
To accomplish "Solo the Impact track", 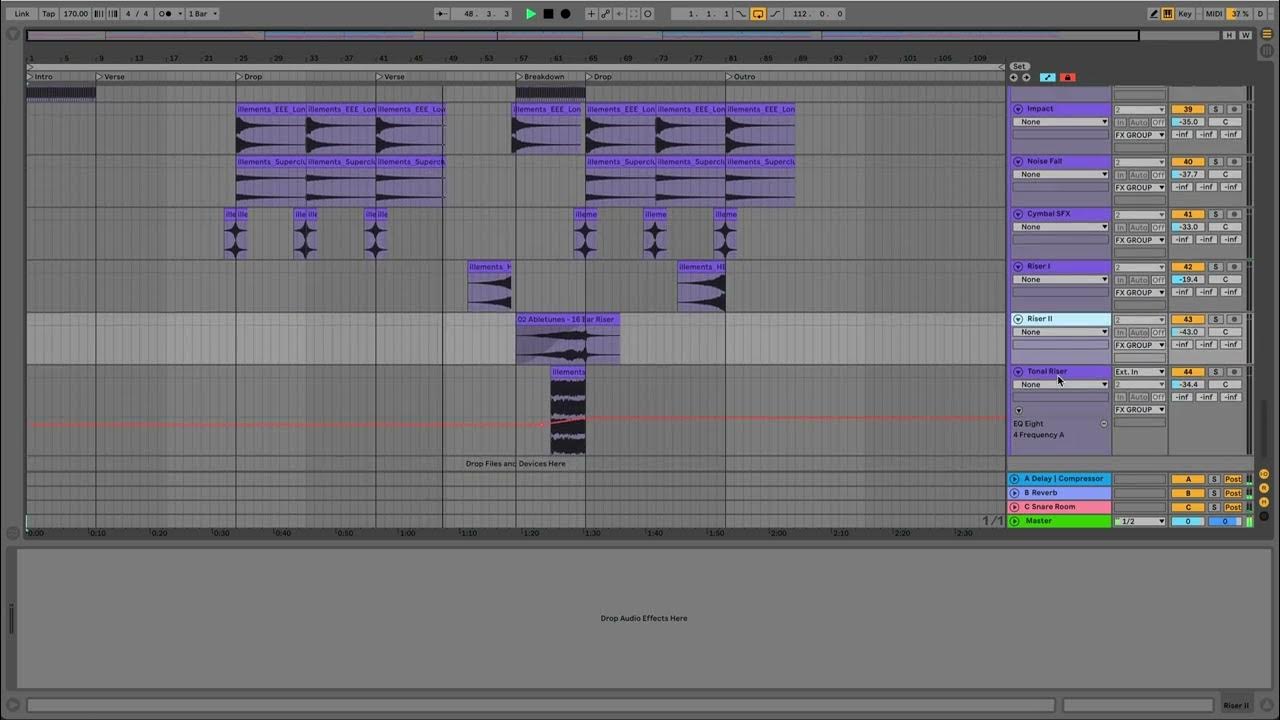I will click(x=1216, y=109).
